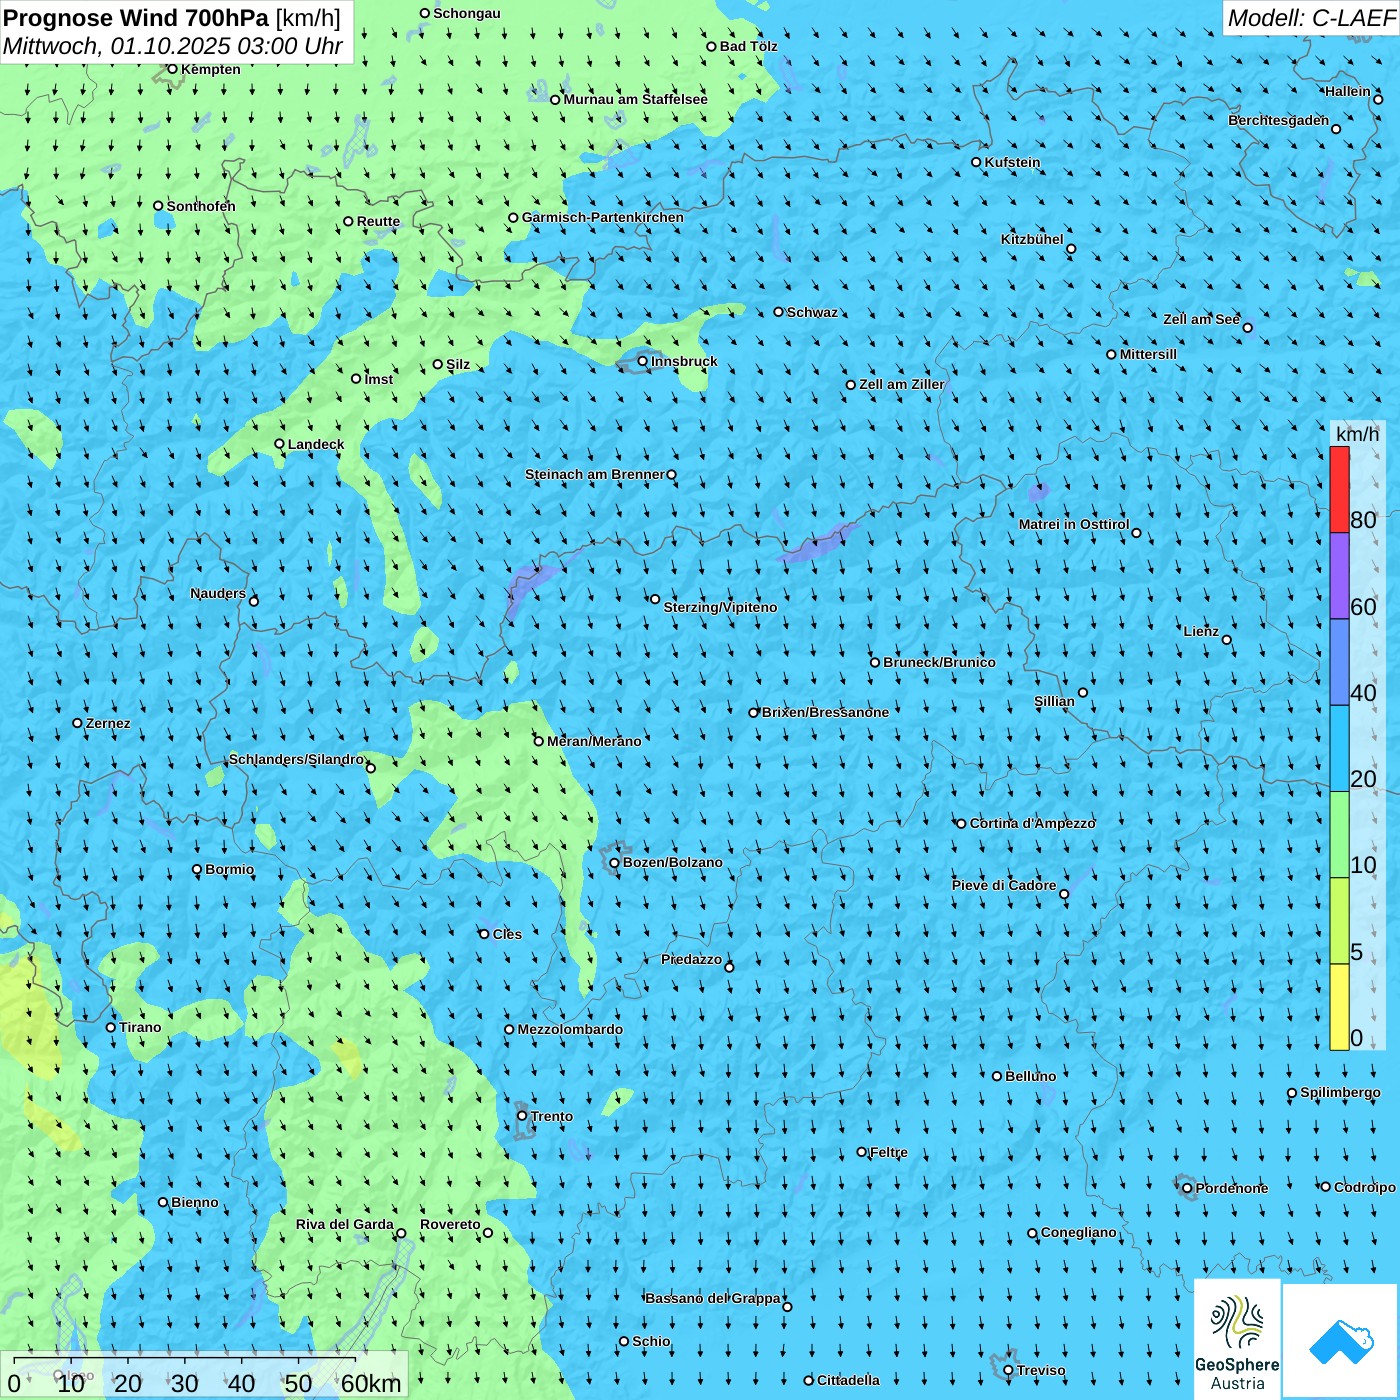
Task: Click the GeoSphere Austria logo
Action: point(1237,1338)
